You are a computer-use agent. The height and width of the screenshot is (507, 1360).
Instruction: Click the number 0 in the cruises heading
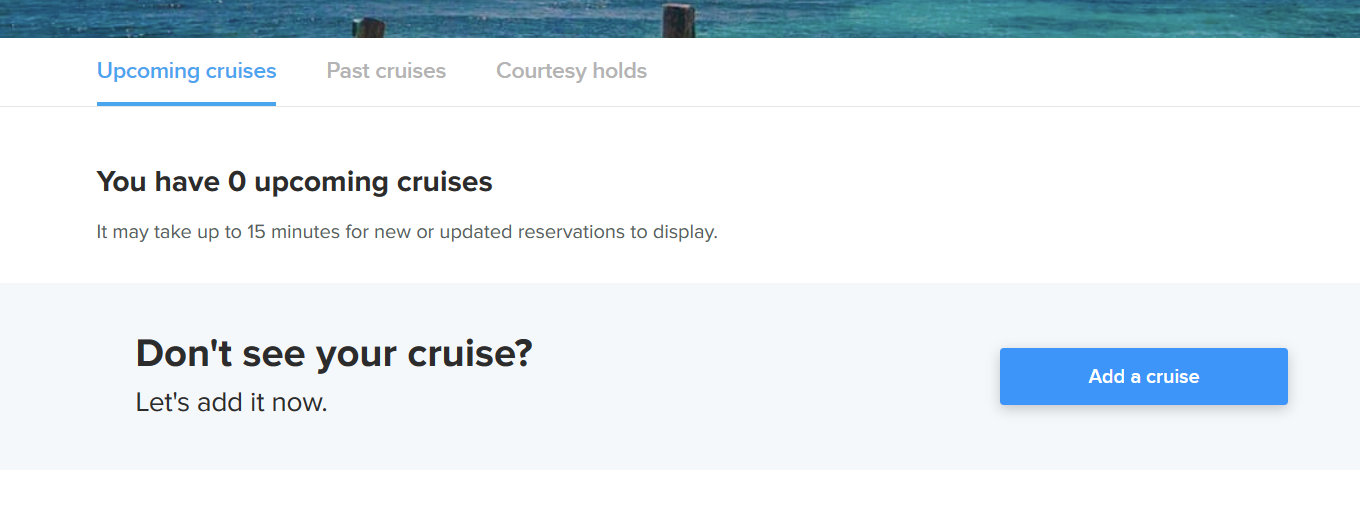tap(237, 182)
